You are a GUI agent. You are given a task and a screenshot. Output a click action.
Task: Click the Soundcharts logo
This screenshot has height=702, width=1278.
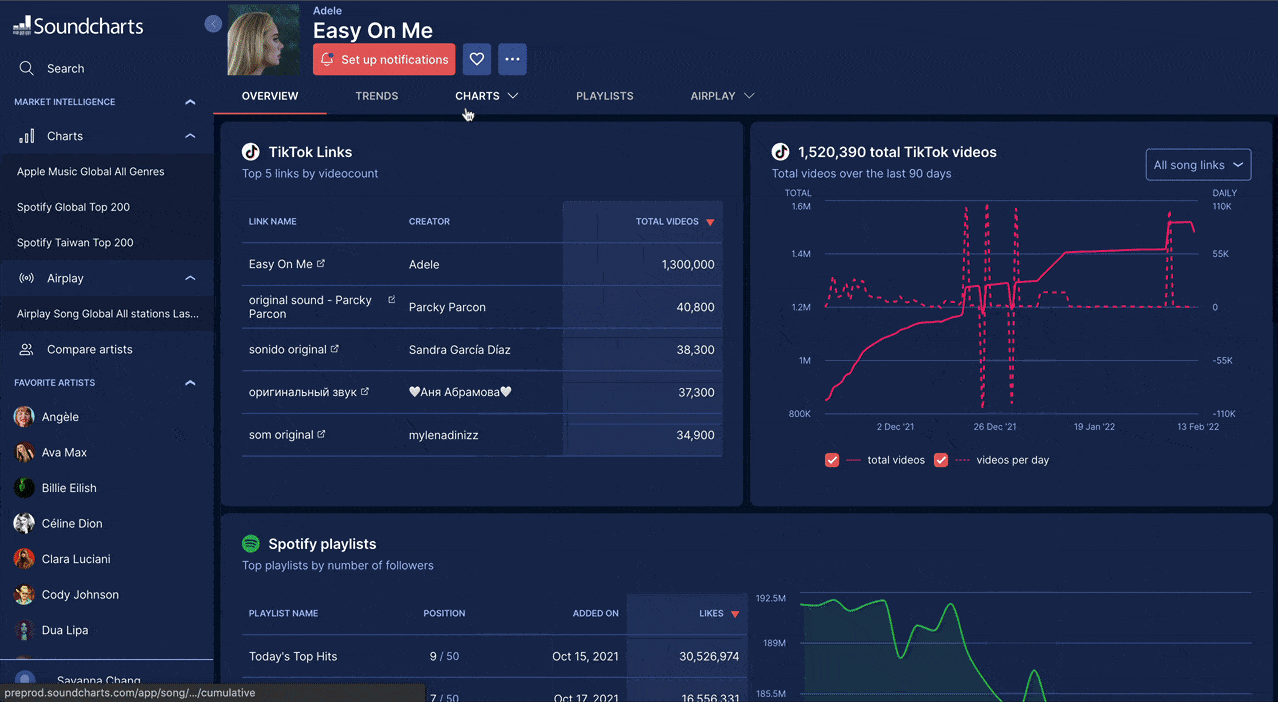78,26
